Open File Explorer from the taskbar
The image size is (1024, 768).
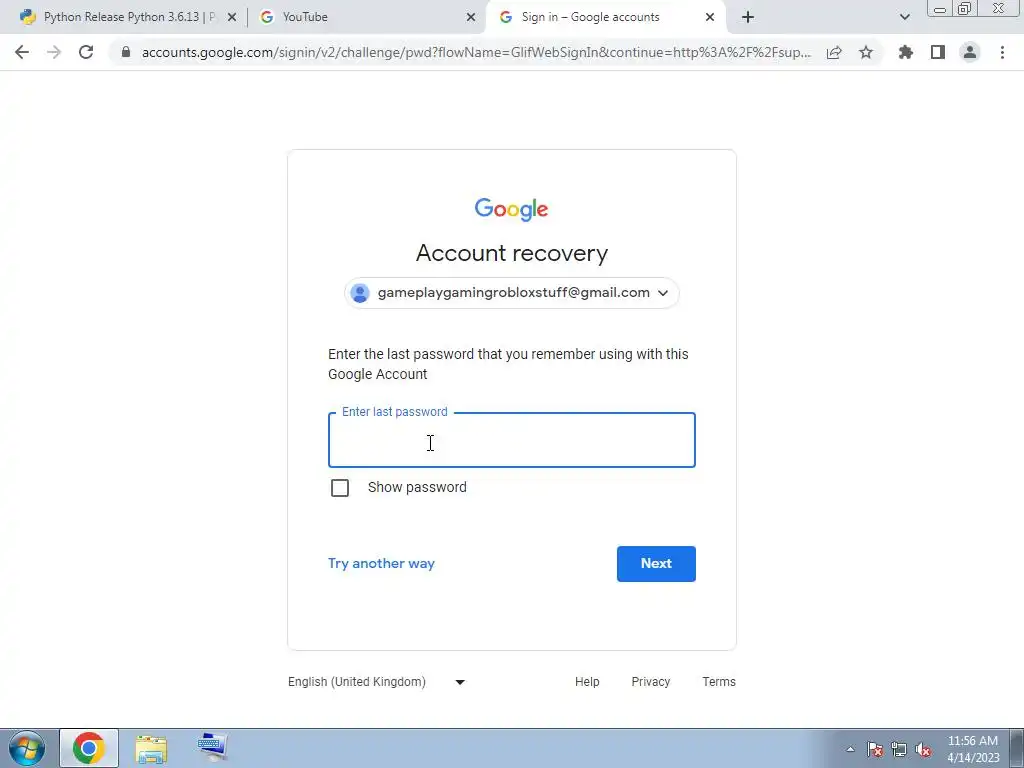pos(151,749)
